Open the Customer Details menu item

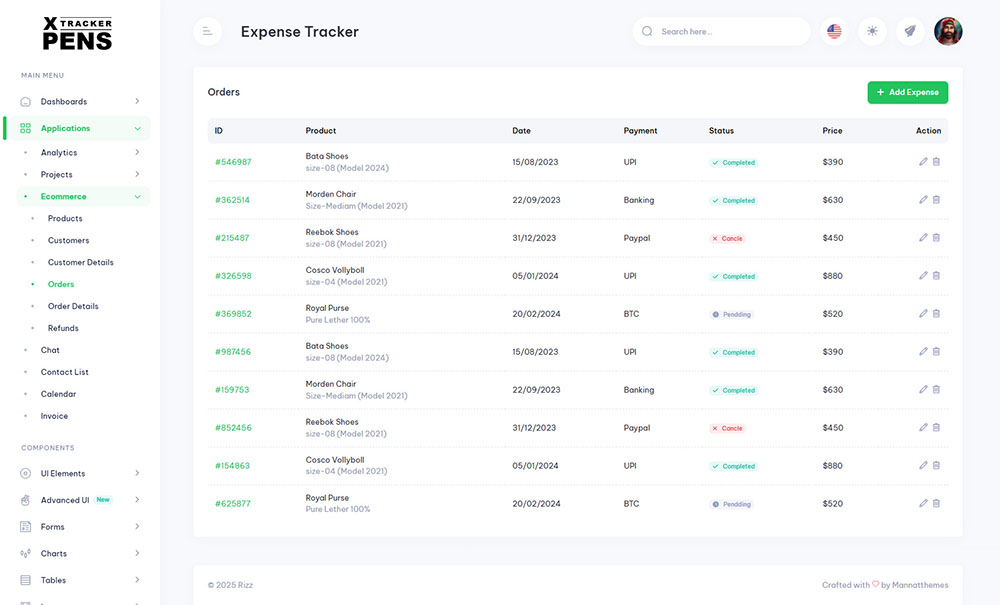(x=79, y=262)
